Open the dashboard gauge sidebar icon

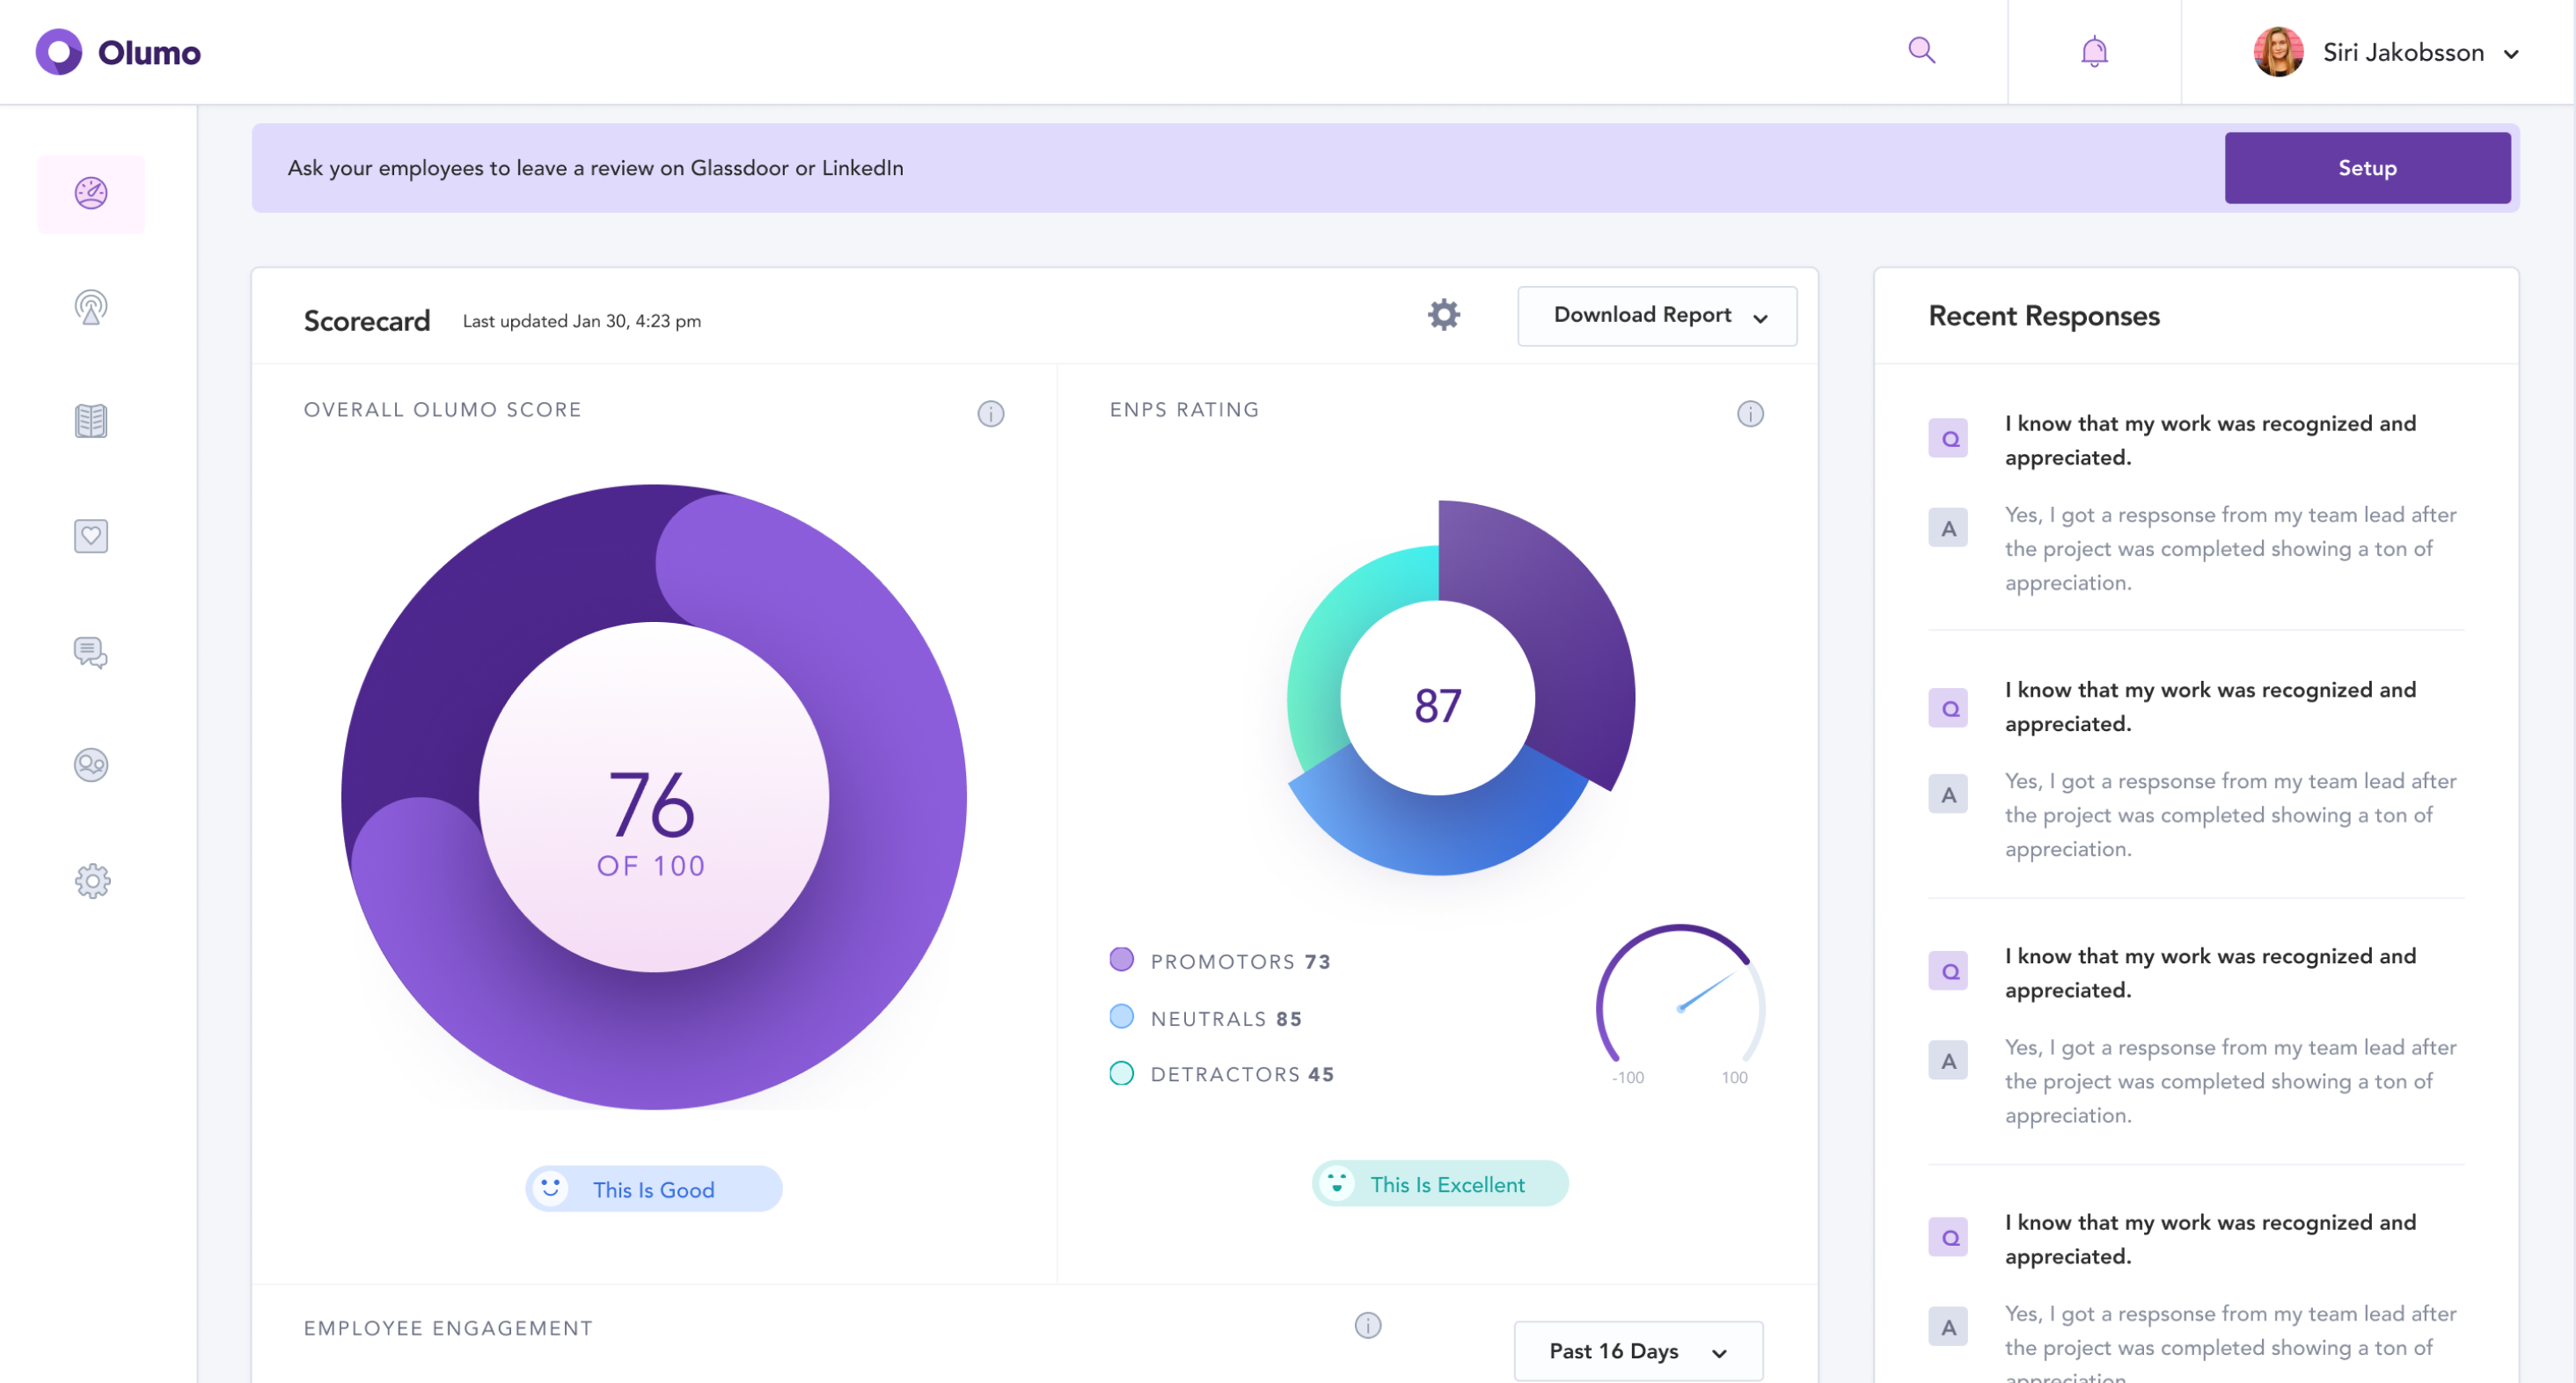tap(91, 193)
